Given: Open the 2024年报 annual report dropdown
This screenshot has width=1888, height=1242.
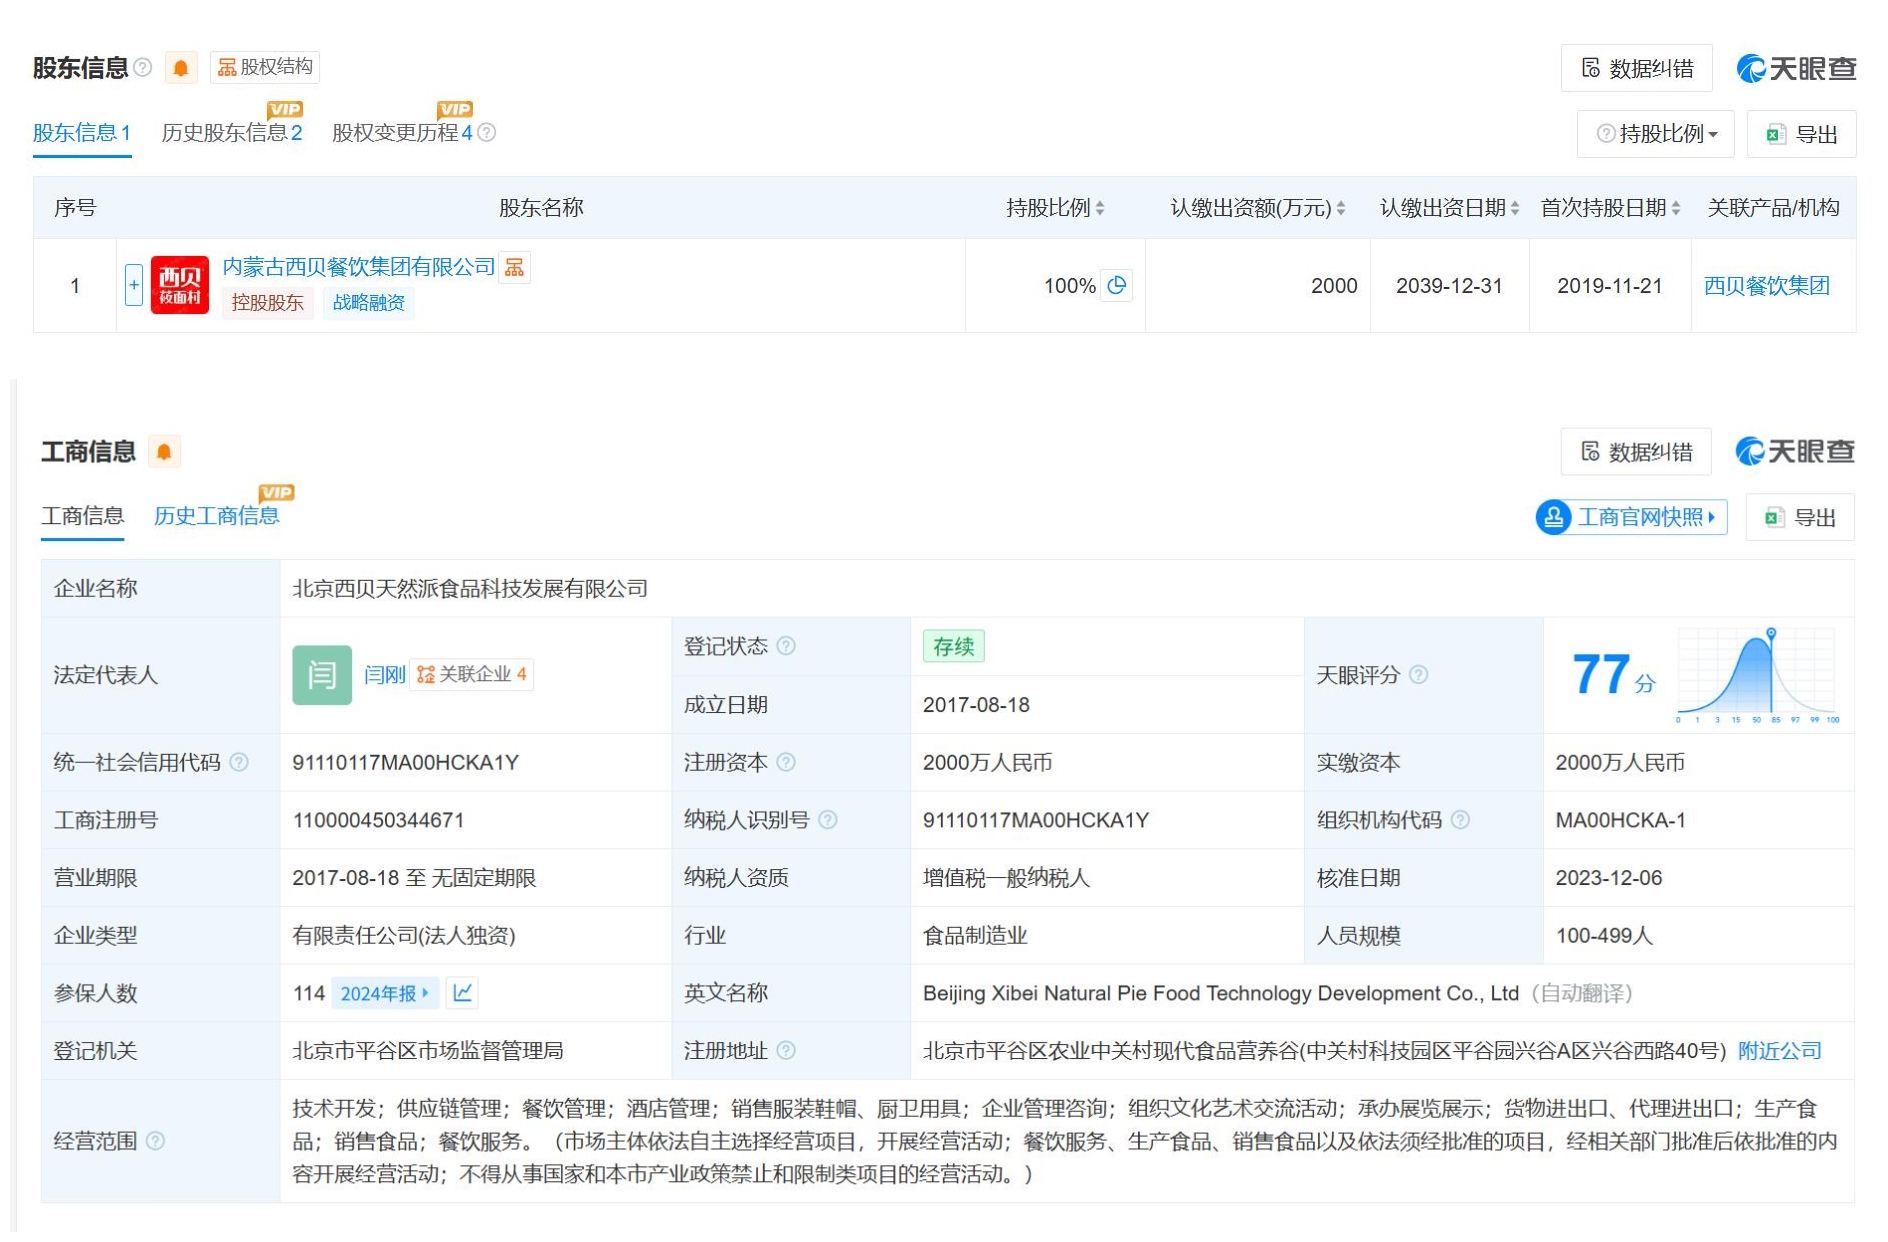Looking at the screenshot, I should coord(384,993).
